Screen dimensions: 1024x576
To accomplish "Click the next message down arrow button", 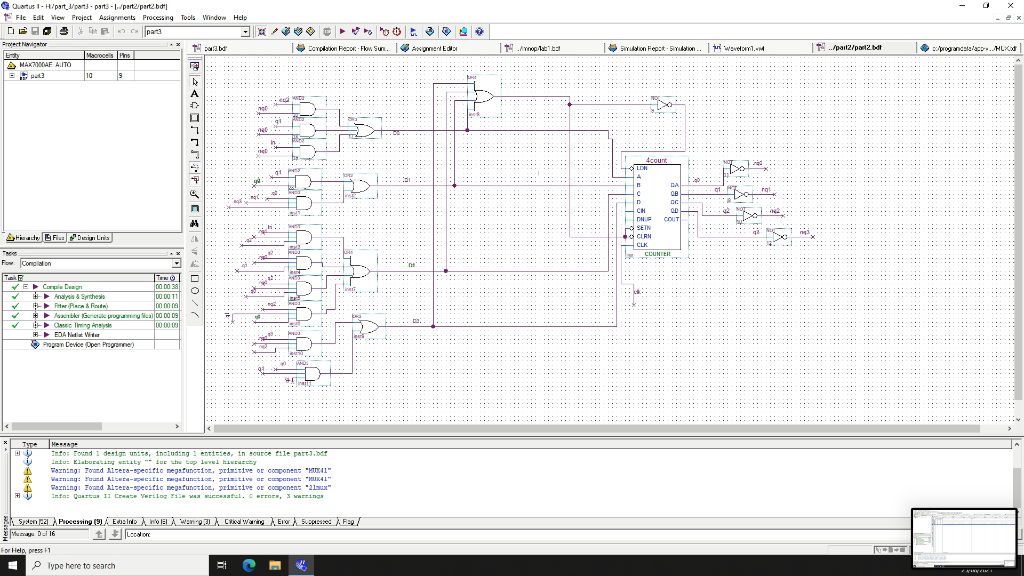I will coord(114,534).
